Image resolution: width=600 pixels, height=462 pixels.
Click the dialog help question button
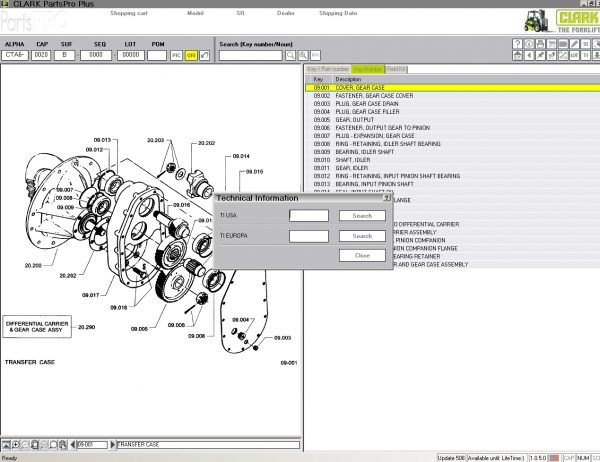pos(387,198)
